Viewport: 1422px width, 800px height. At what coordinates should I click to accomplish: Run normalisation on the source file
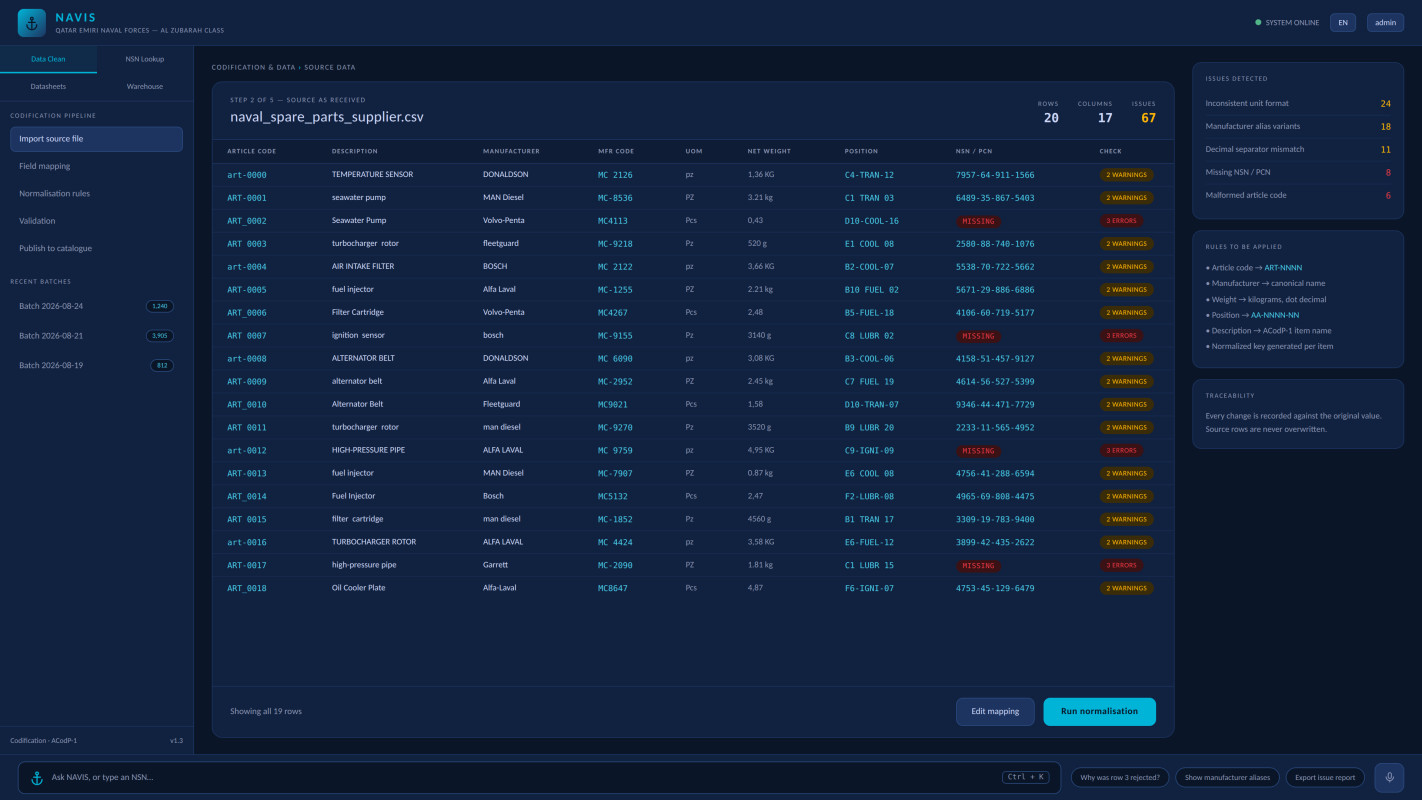click(1099, 711)
